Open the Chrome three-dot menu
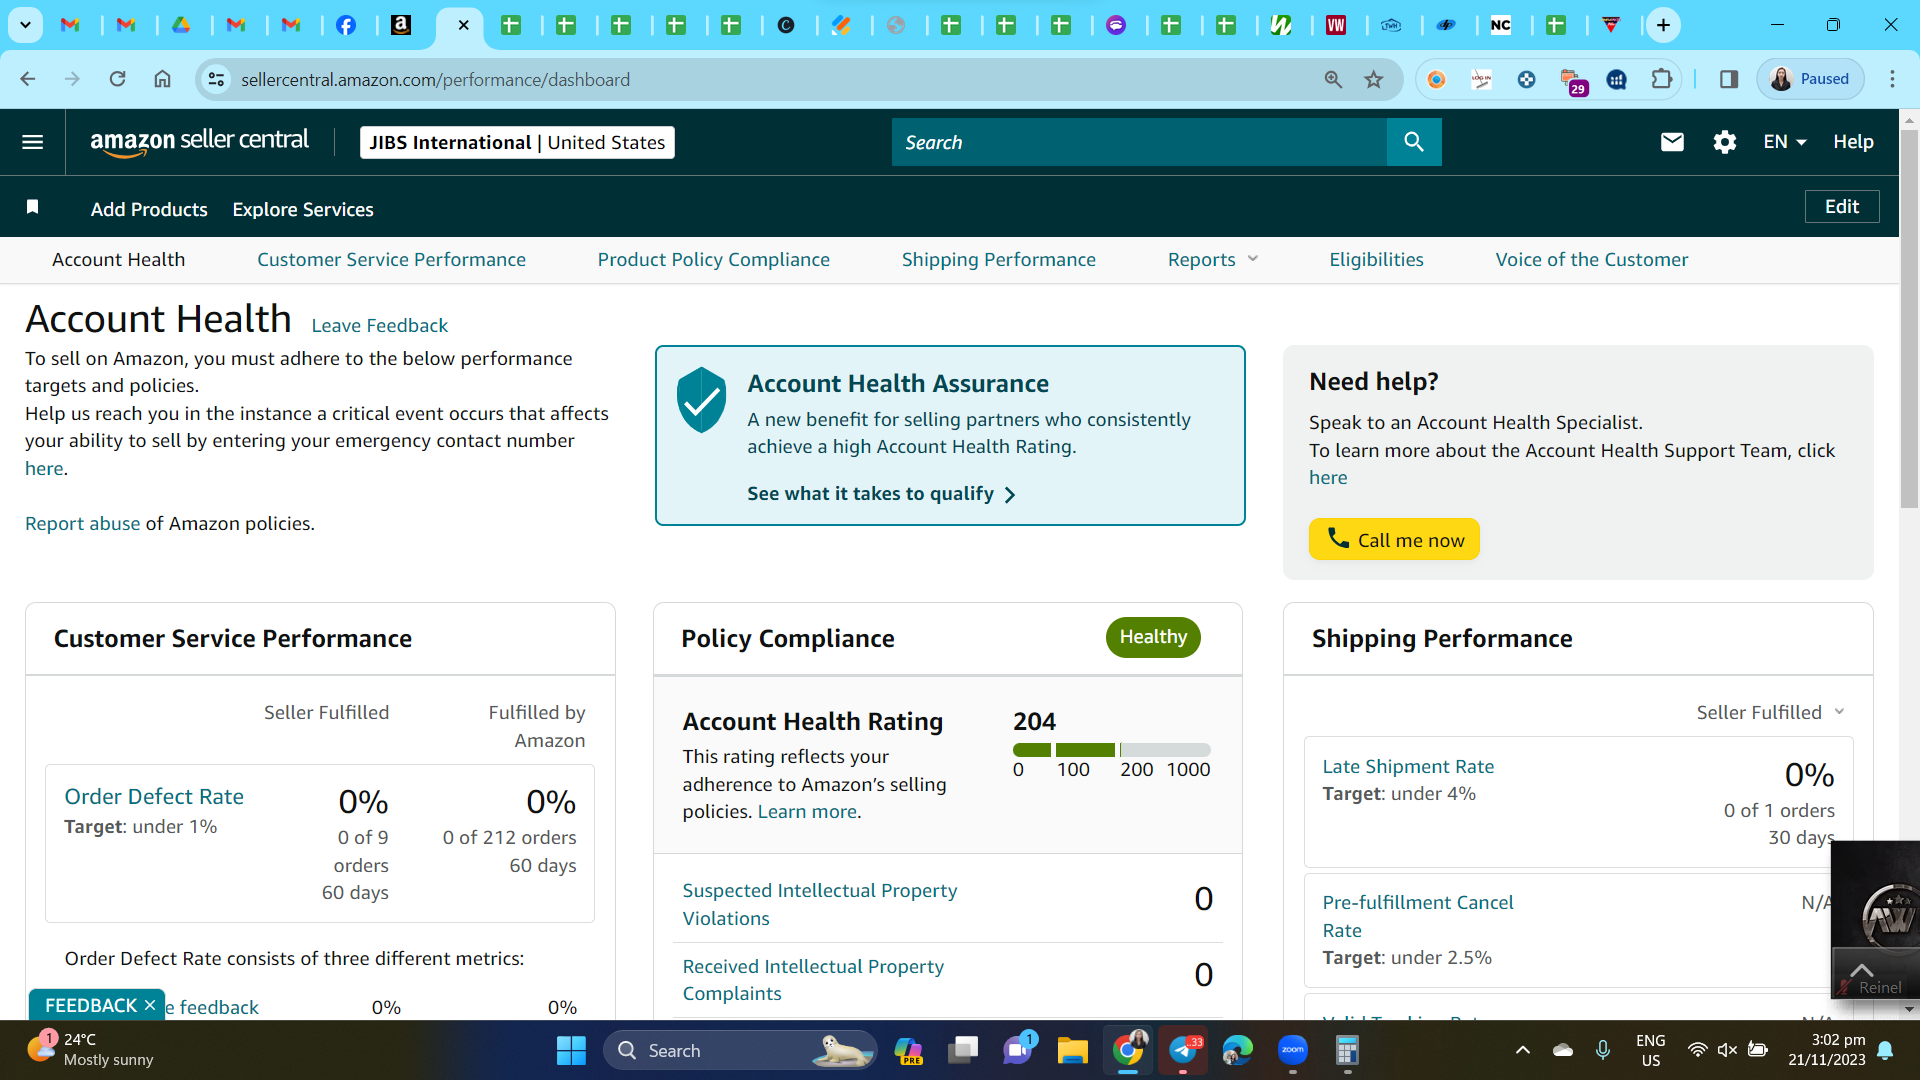The image size is (1920, 1080). point(1892,79)
